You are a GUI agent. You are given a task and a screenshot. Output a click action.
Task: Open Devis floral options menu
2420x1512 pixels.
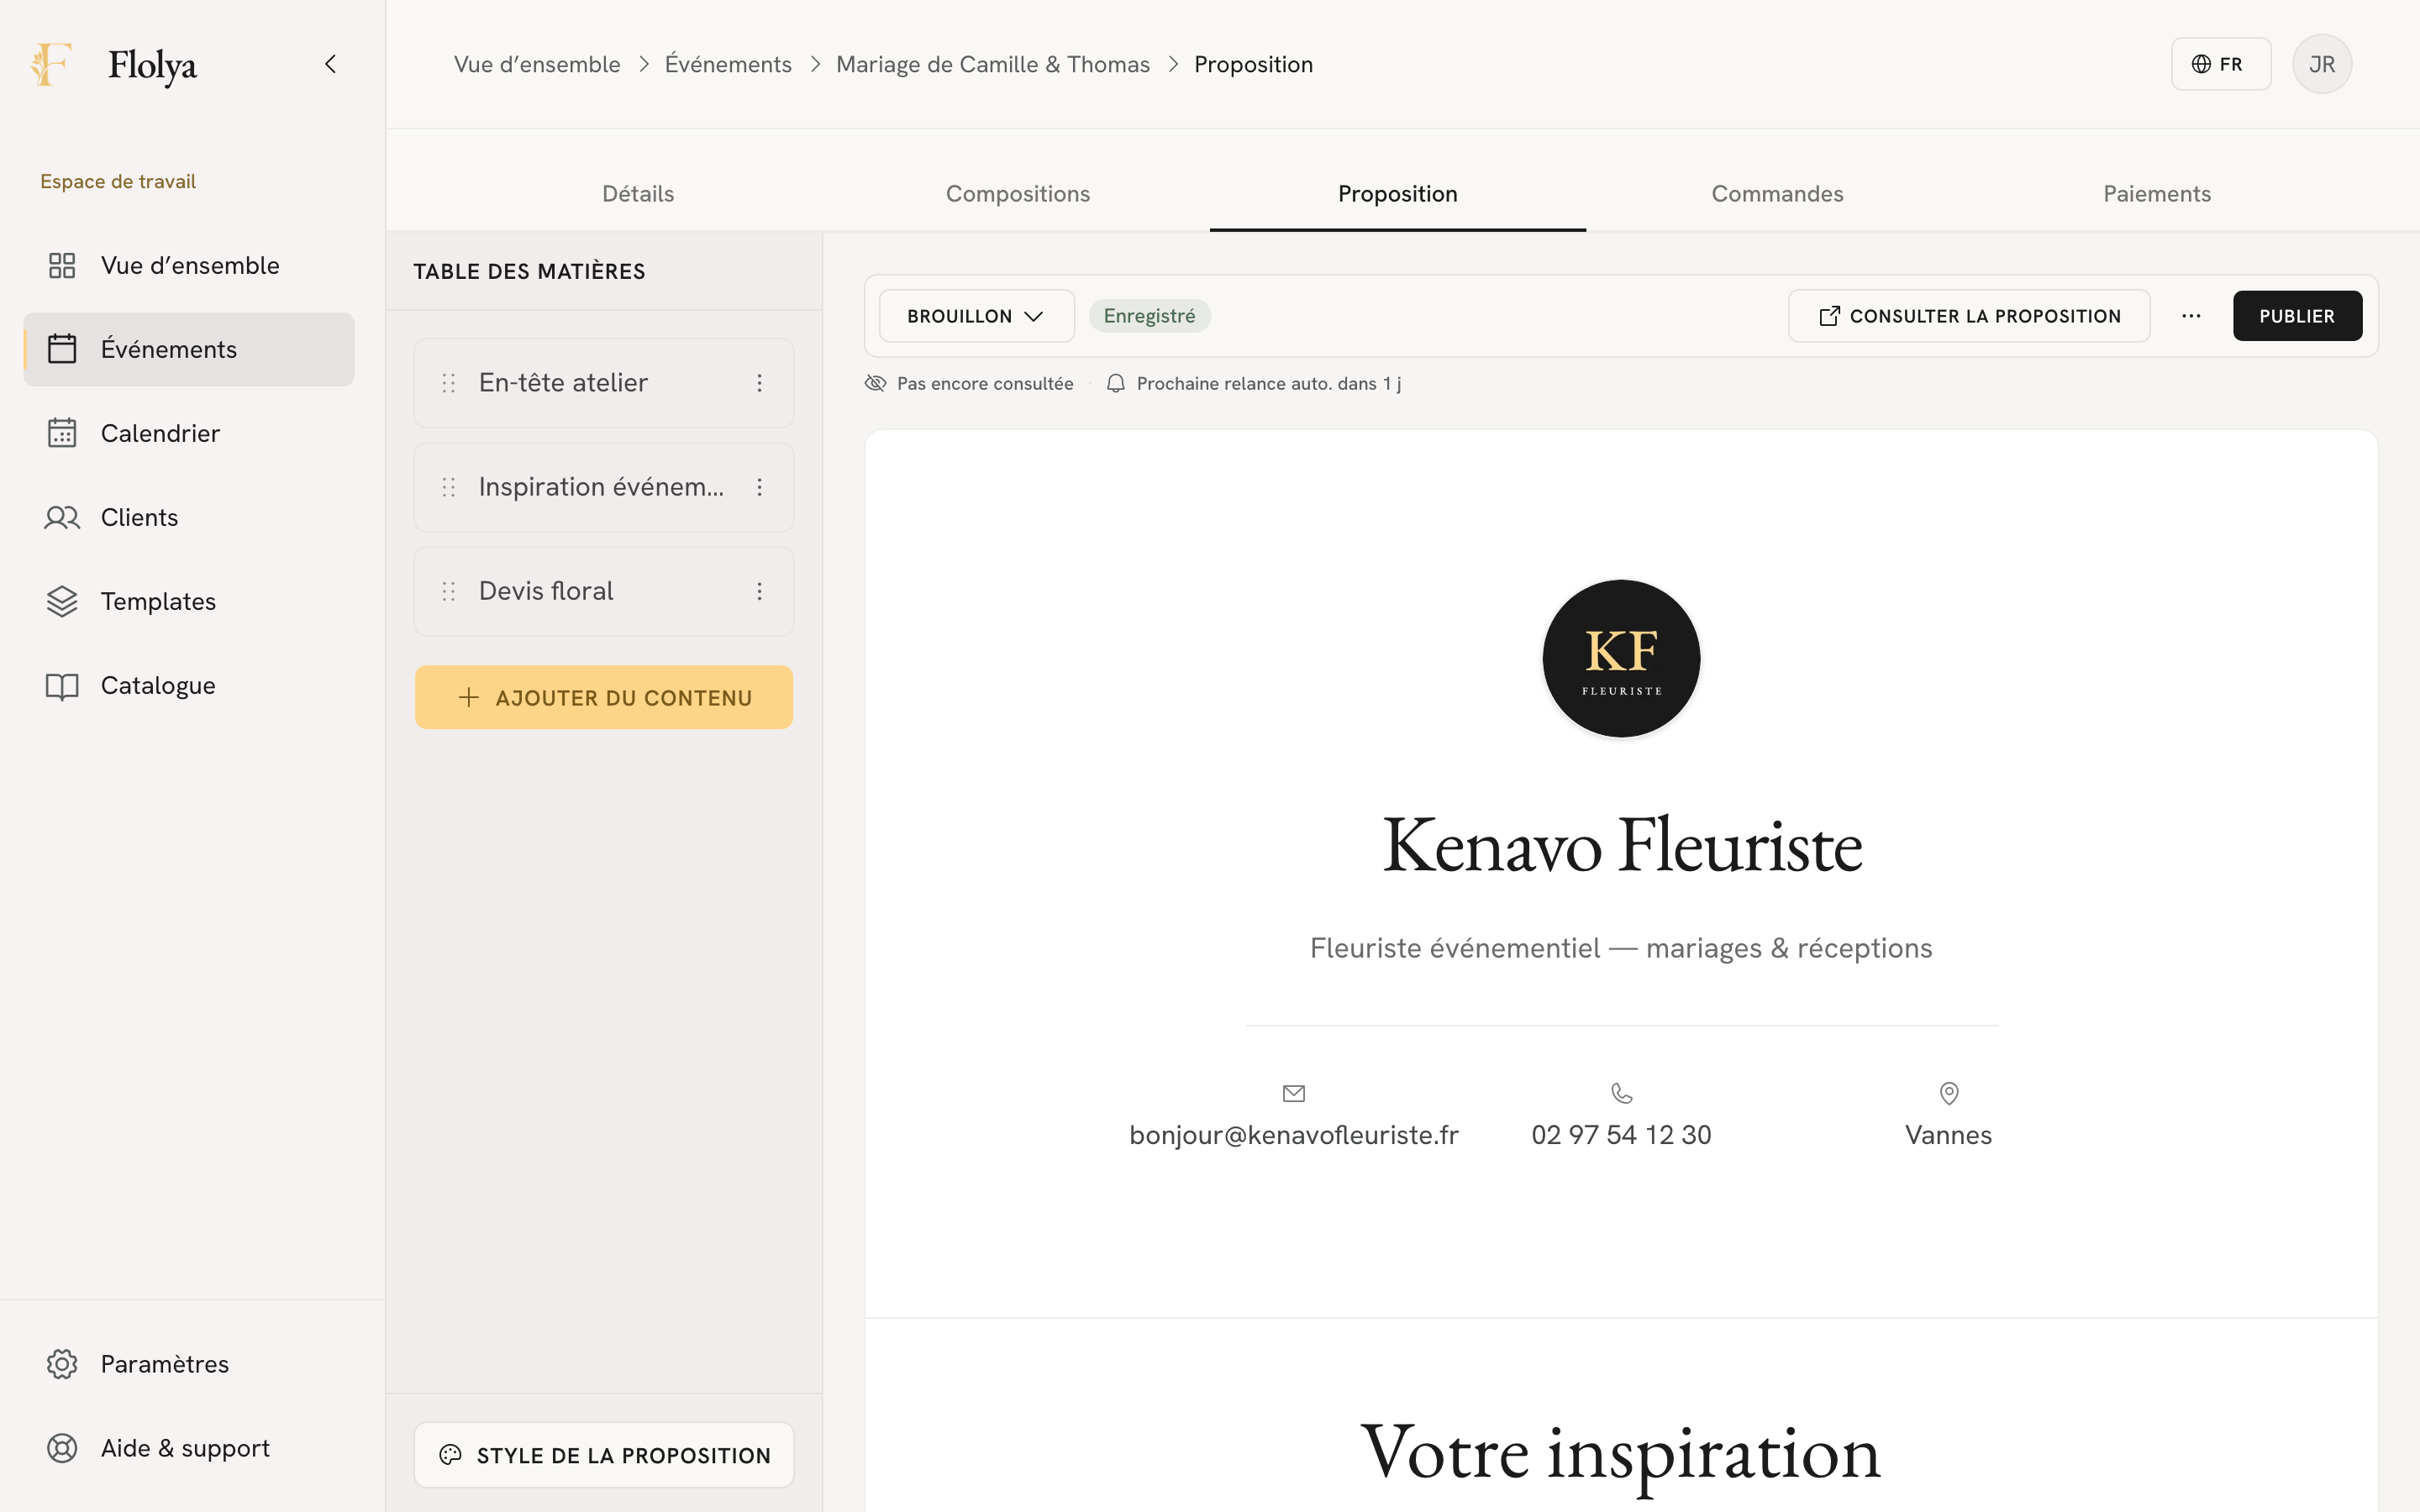point(760,591)
